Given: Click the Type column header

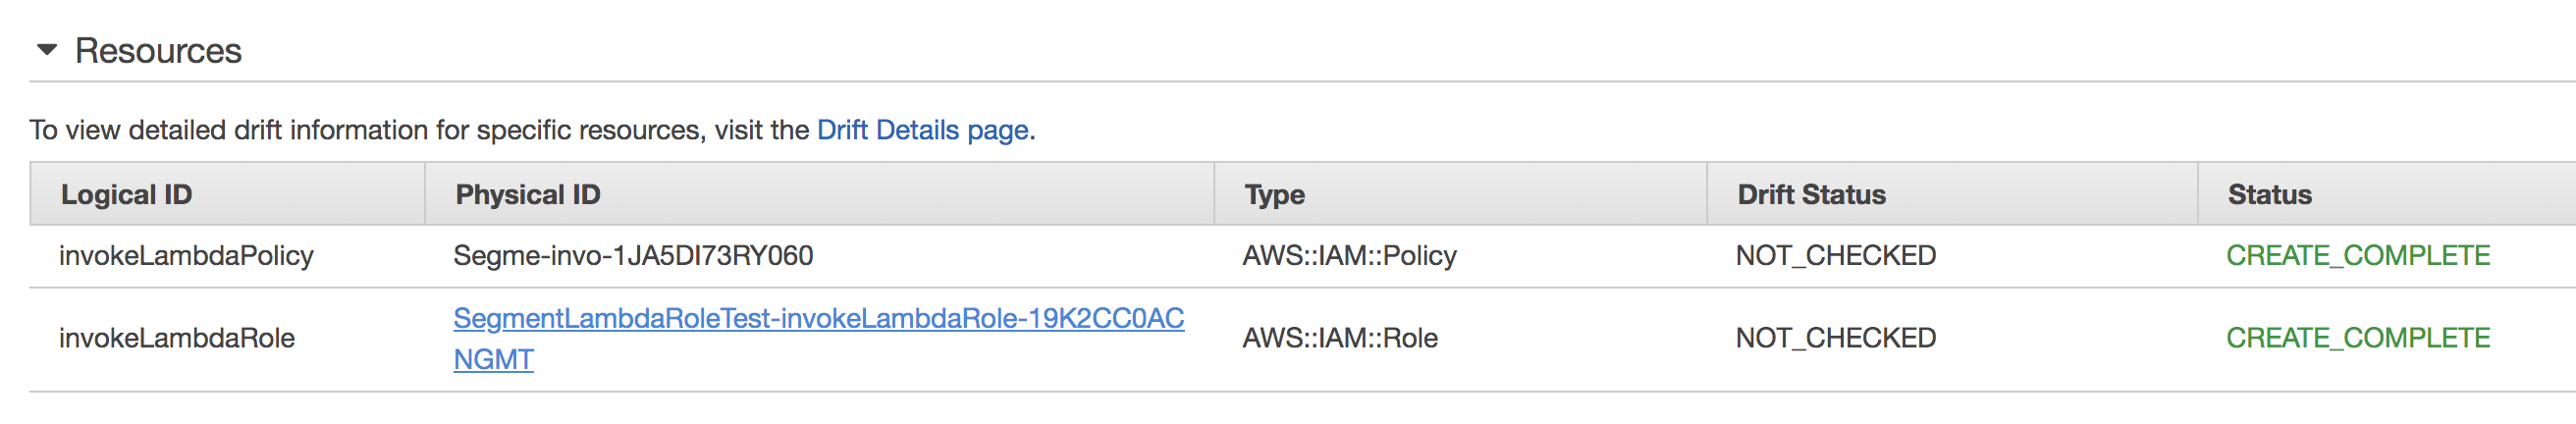Looking at the screenshot, I should pyautogui.click(x=1274, y=194).
